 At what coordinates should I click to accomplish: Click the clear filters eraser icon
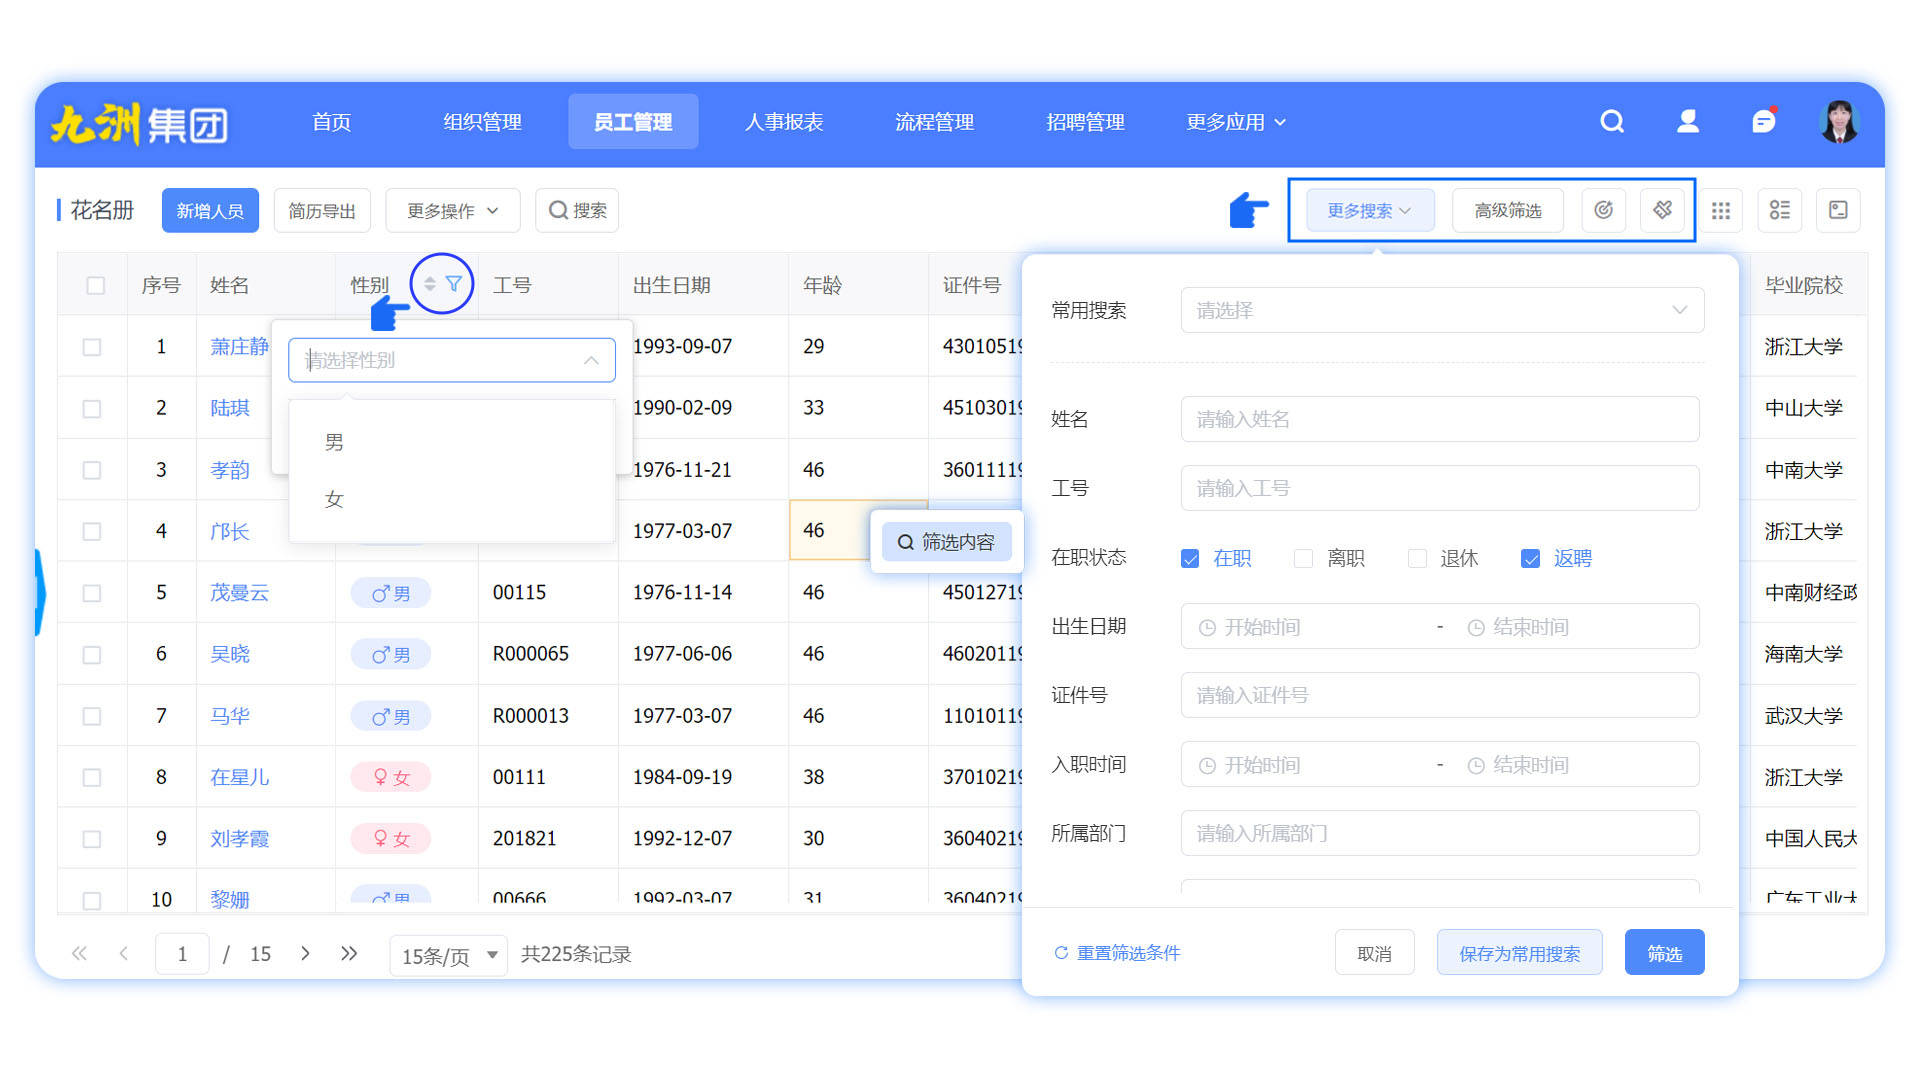pos(1662,211)
